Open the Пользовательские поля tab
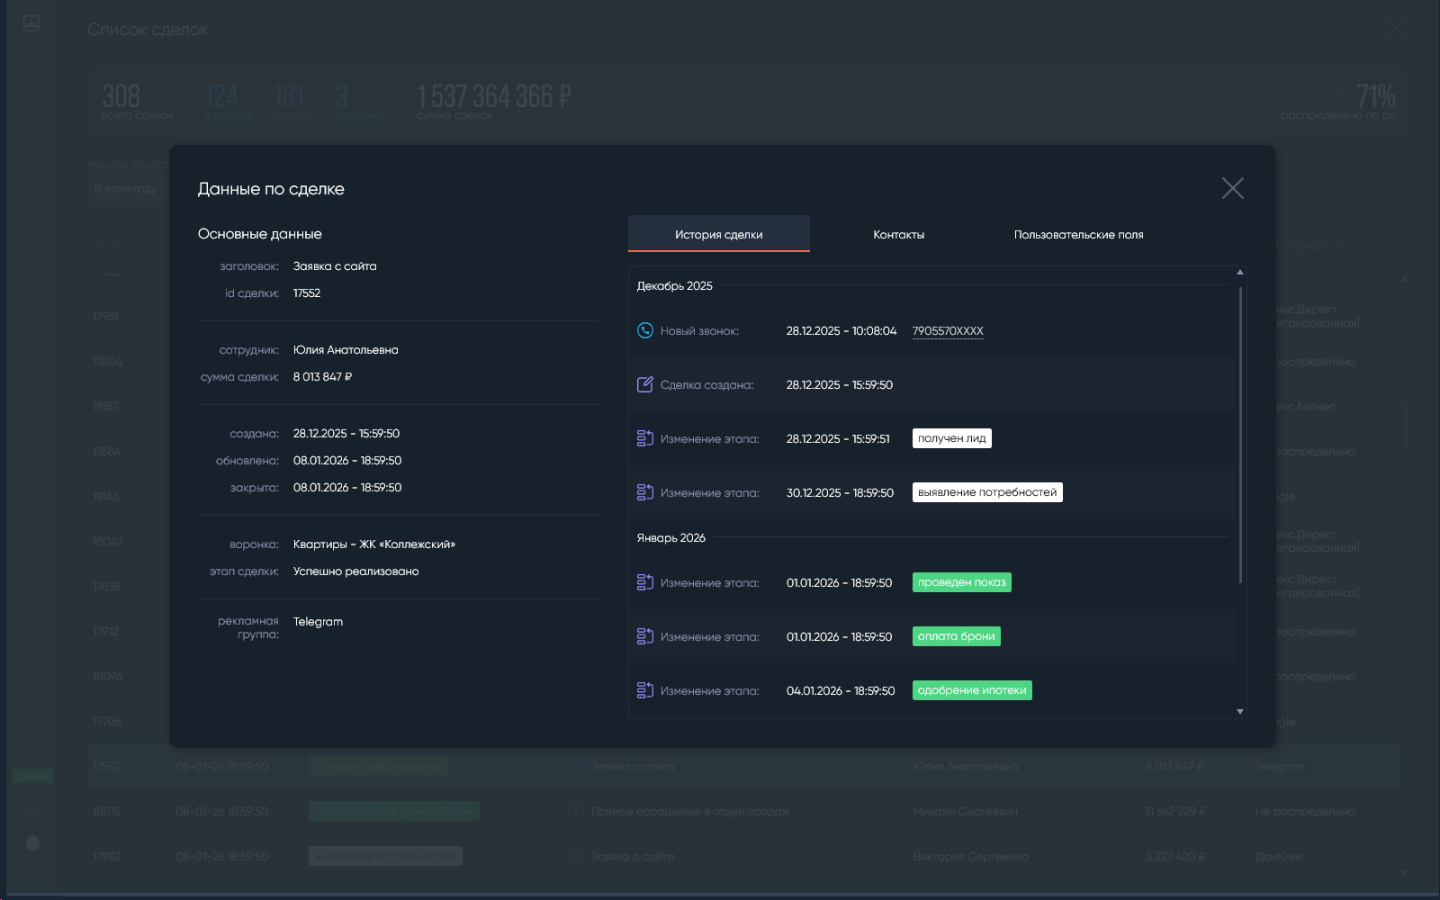 point(1078,235)
